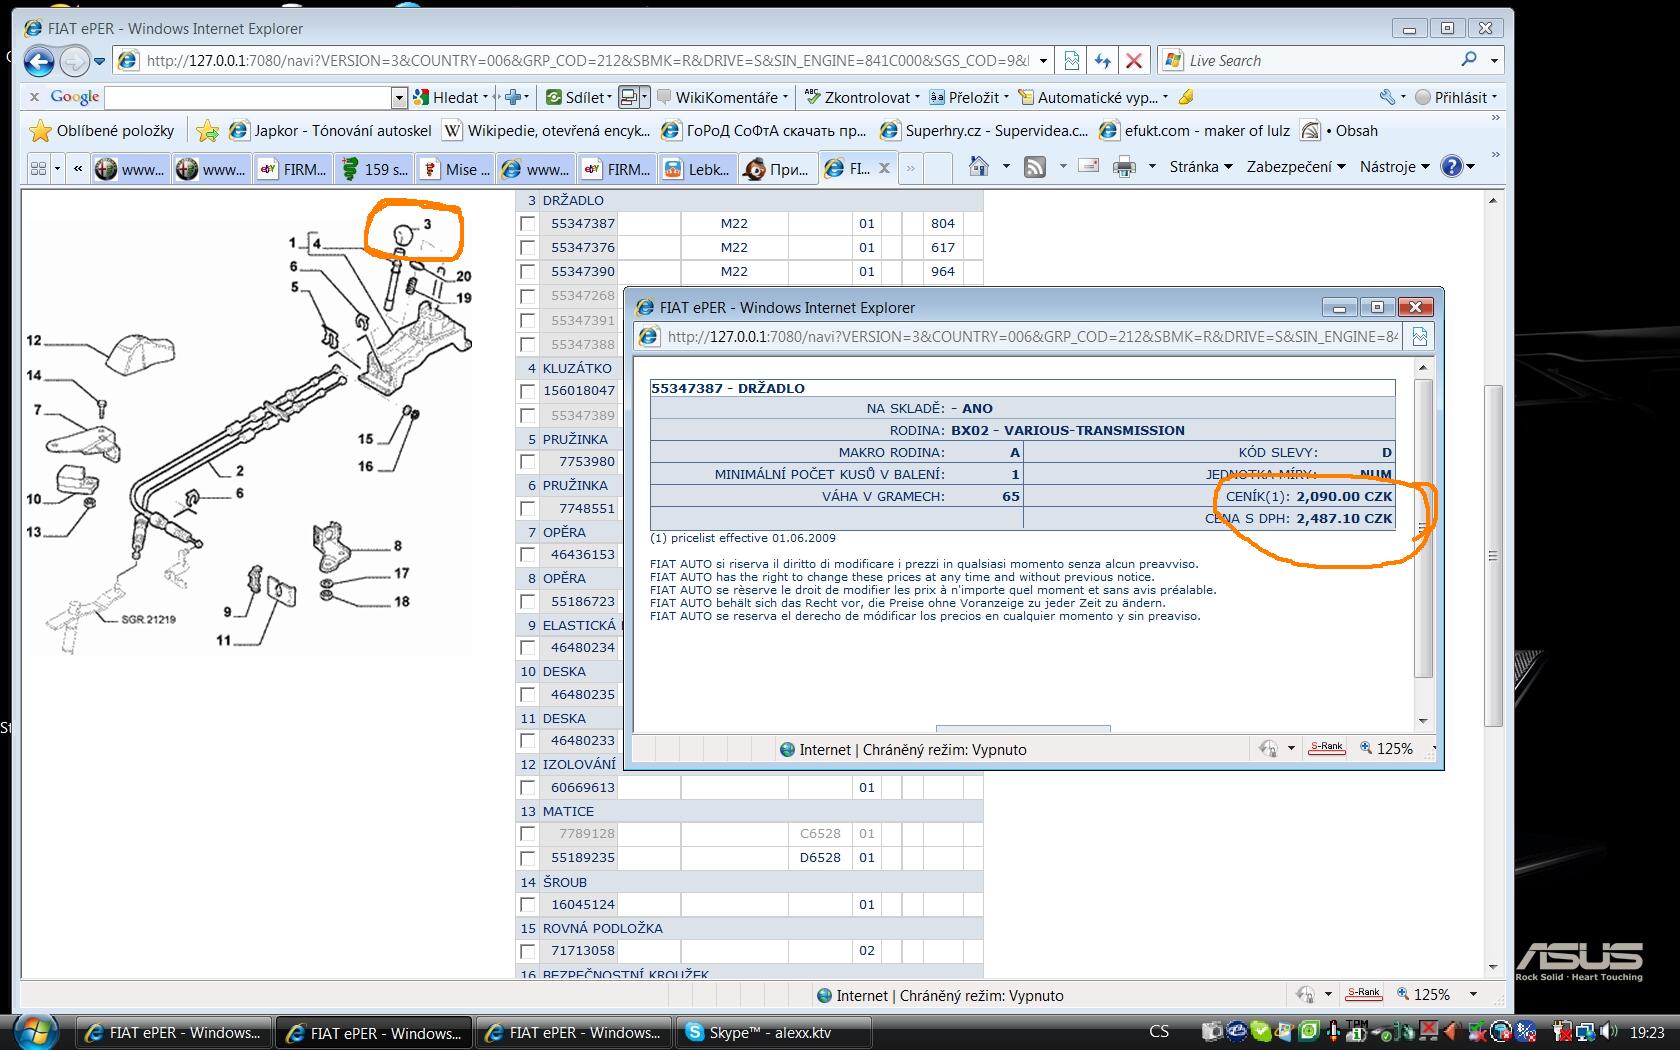Click the Google toolbar search field
Image resolution: width=1680 pixels, height=1050 pixels.
point(248,98)
